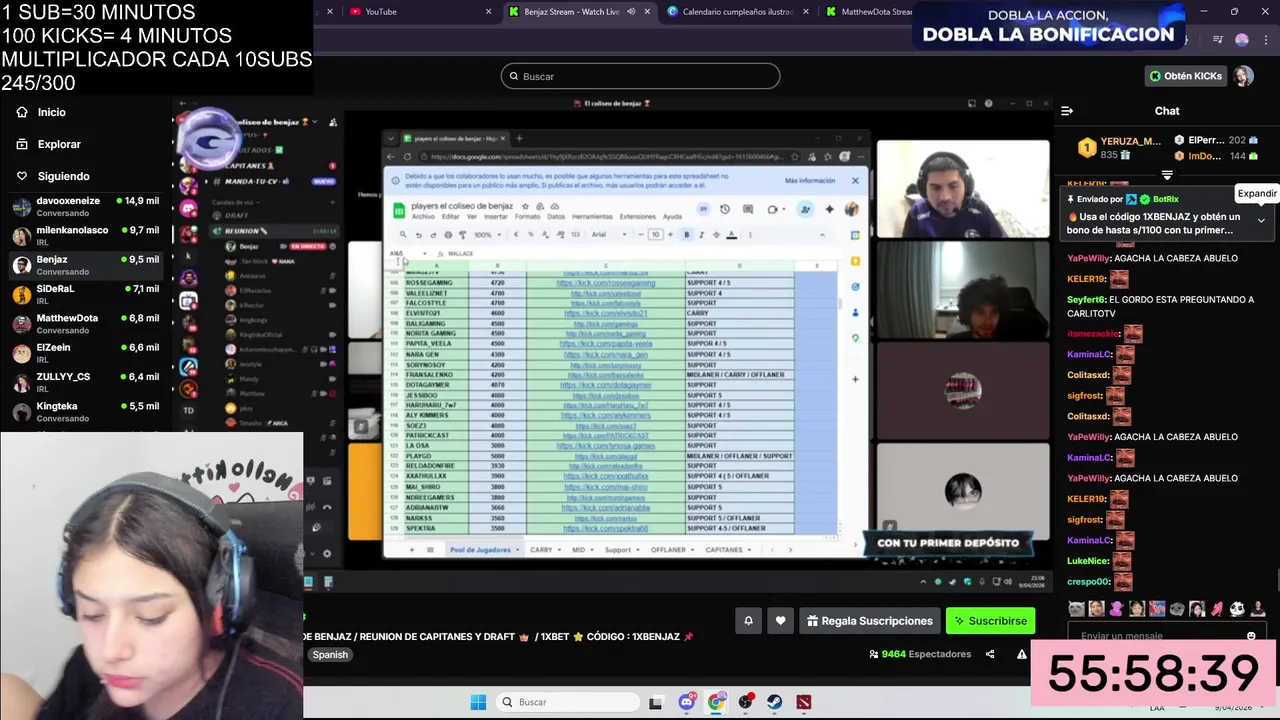
Task: Expand the pinned BotRix message
Action: coord(1261,220)
